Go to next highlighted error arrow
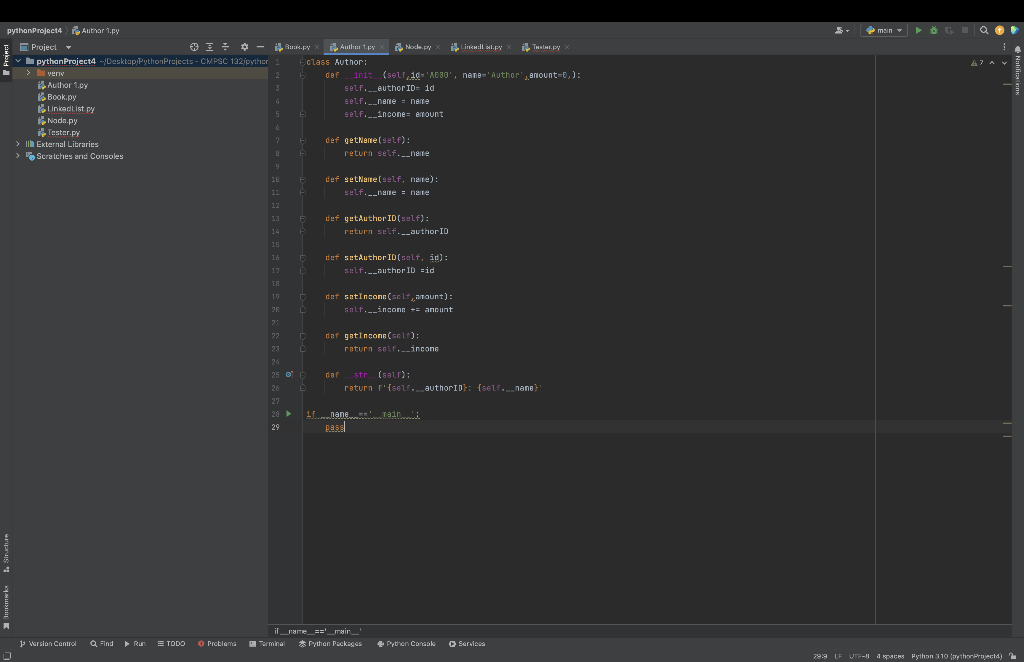 (1004, 63)
